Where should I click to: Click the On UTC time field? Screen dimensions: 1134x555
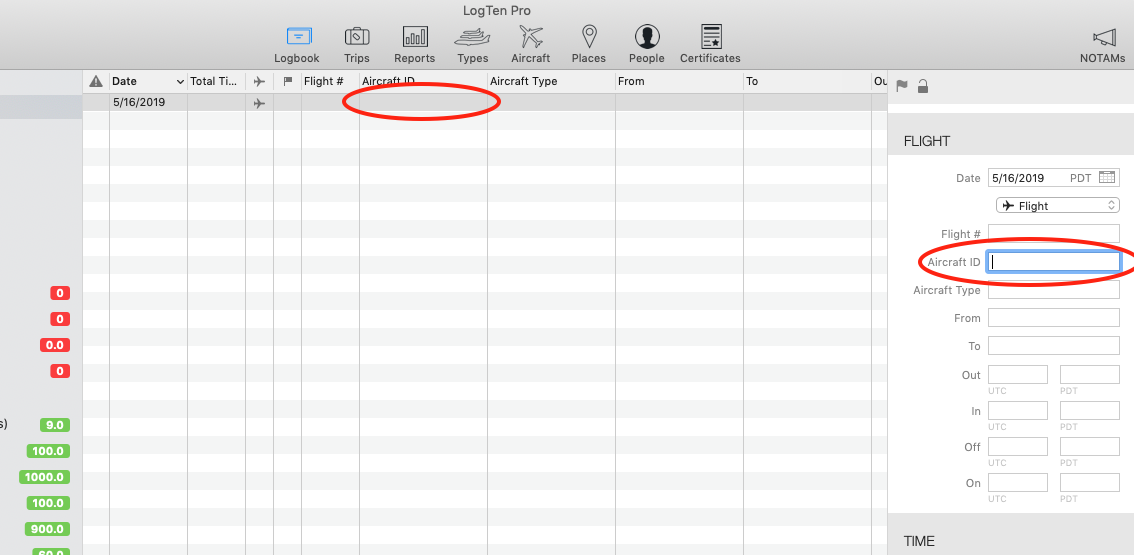point(1018,483)
